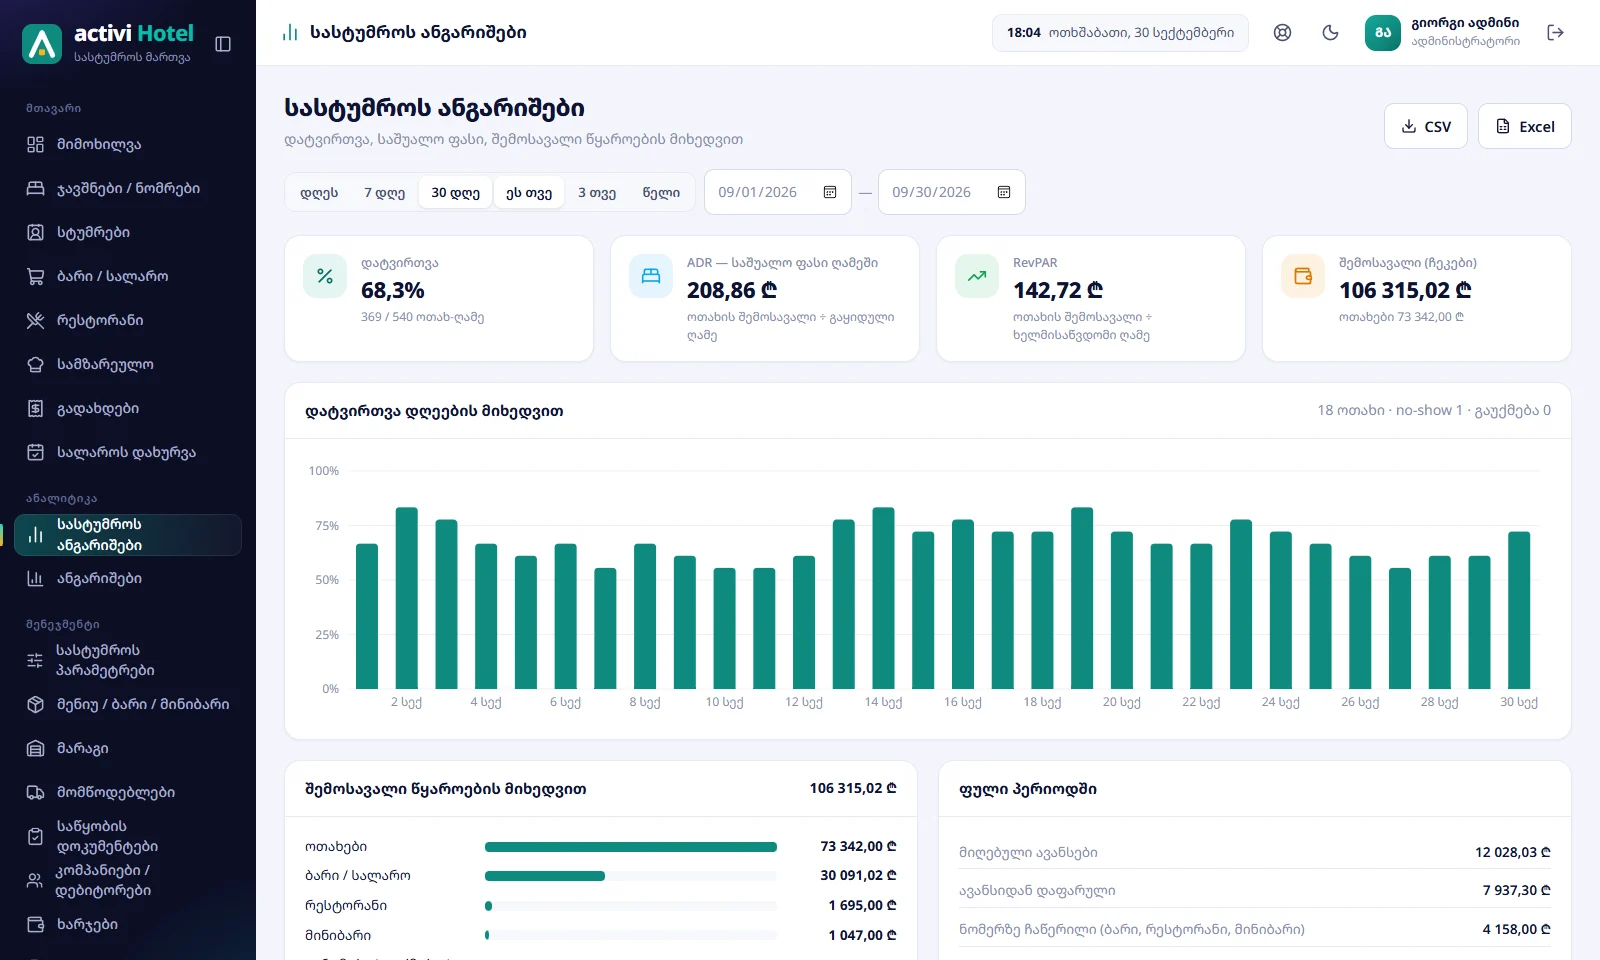Open გიორგი ადმინი user profile
Image resolution: width=1600 pixels, height=960 pixels.
coord(1443,33)
